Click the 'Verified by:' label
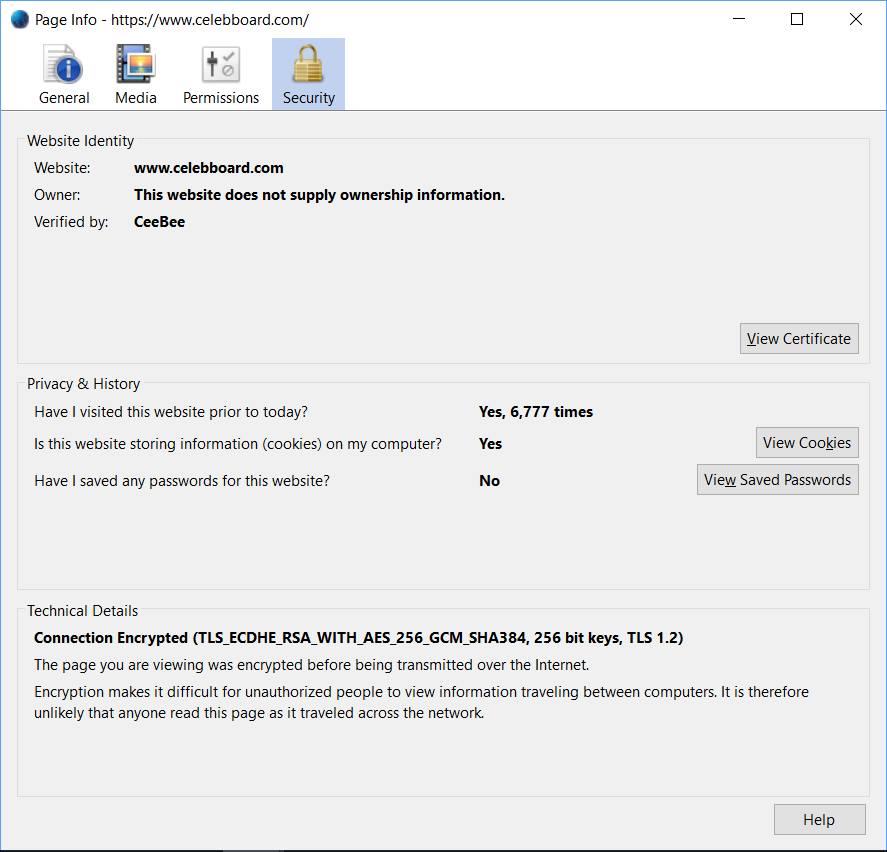887x852 pixels. coord(71,222)
